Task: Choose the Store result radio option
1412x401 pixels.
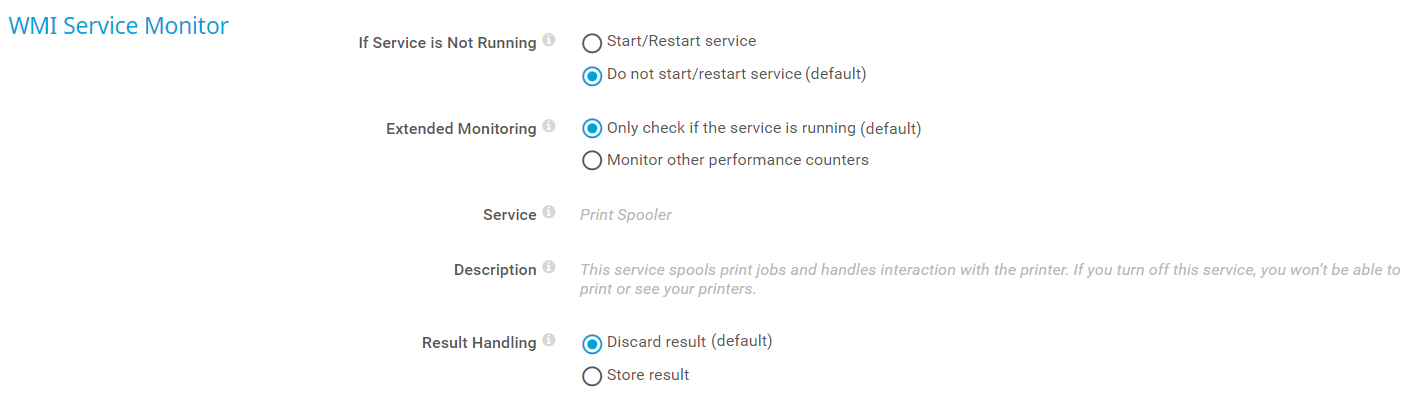Action: pyautogui.click(x=592, y=376)
